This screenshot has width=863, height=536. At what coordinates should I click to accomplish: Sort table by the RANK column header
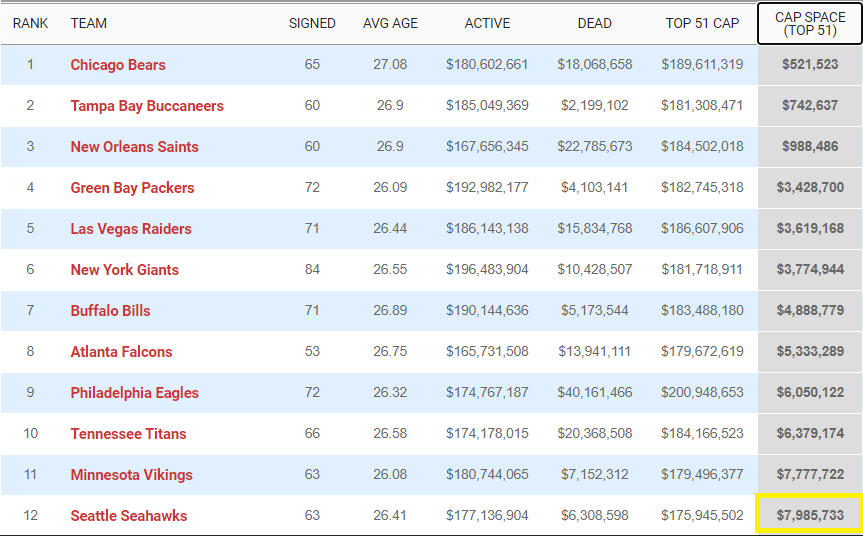[30, 23]
